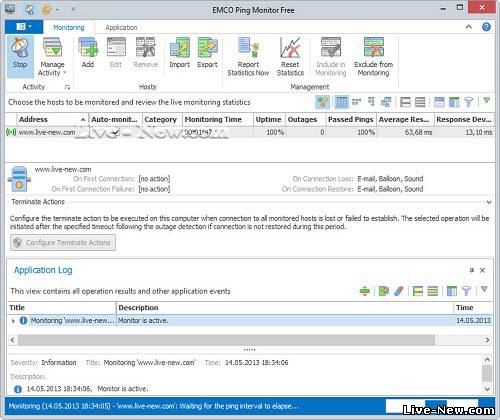500x420 pixels.
Task: Click the Application Log expand/collapse icon
Action: click(x=365, y=291)
